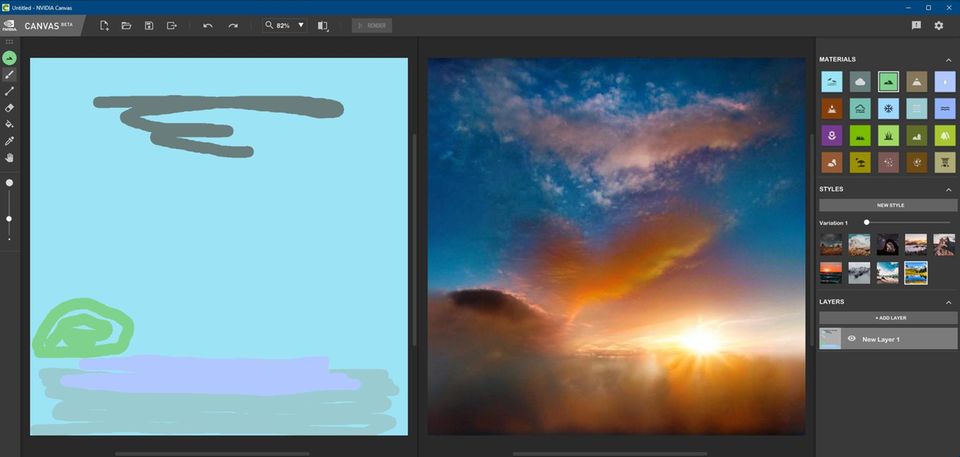This screenshot has width=960, height=457.
Task: Choose the blue wave water material
Action: pyautogui.click(x=945, y=108)
